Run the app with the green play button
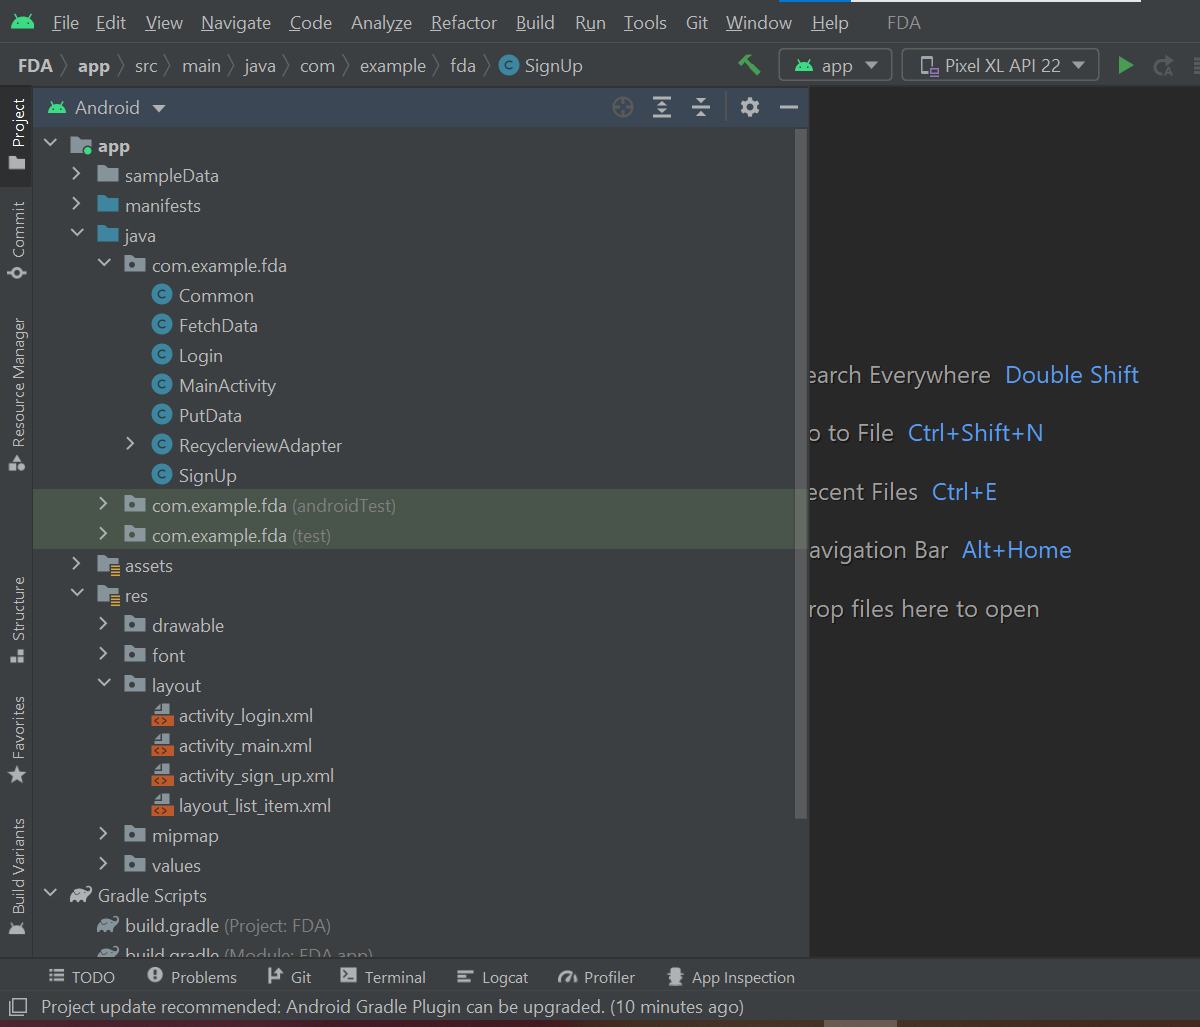 tap(1126, 65)
